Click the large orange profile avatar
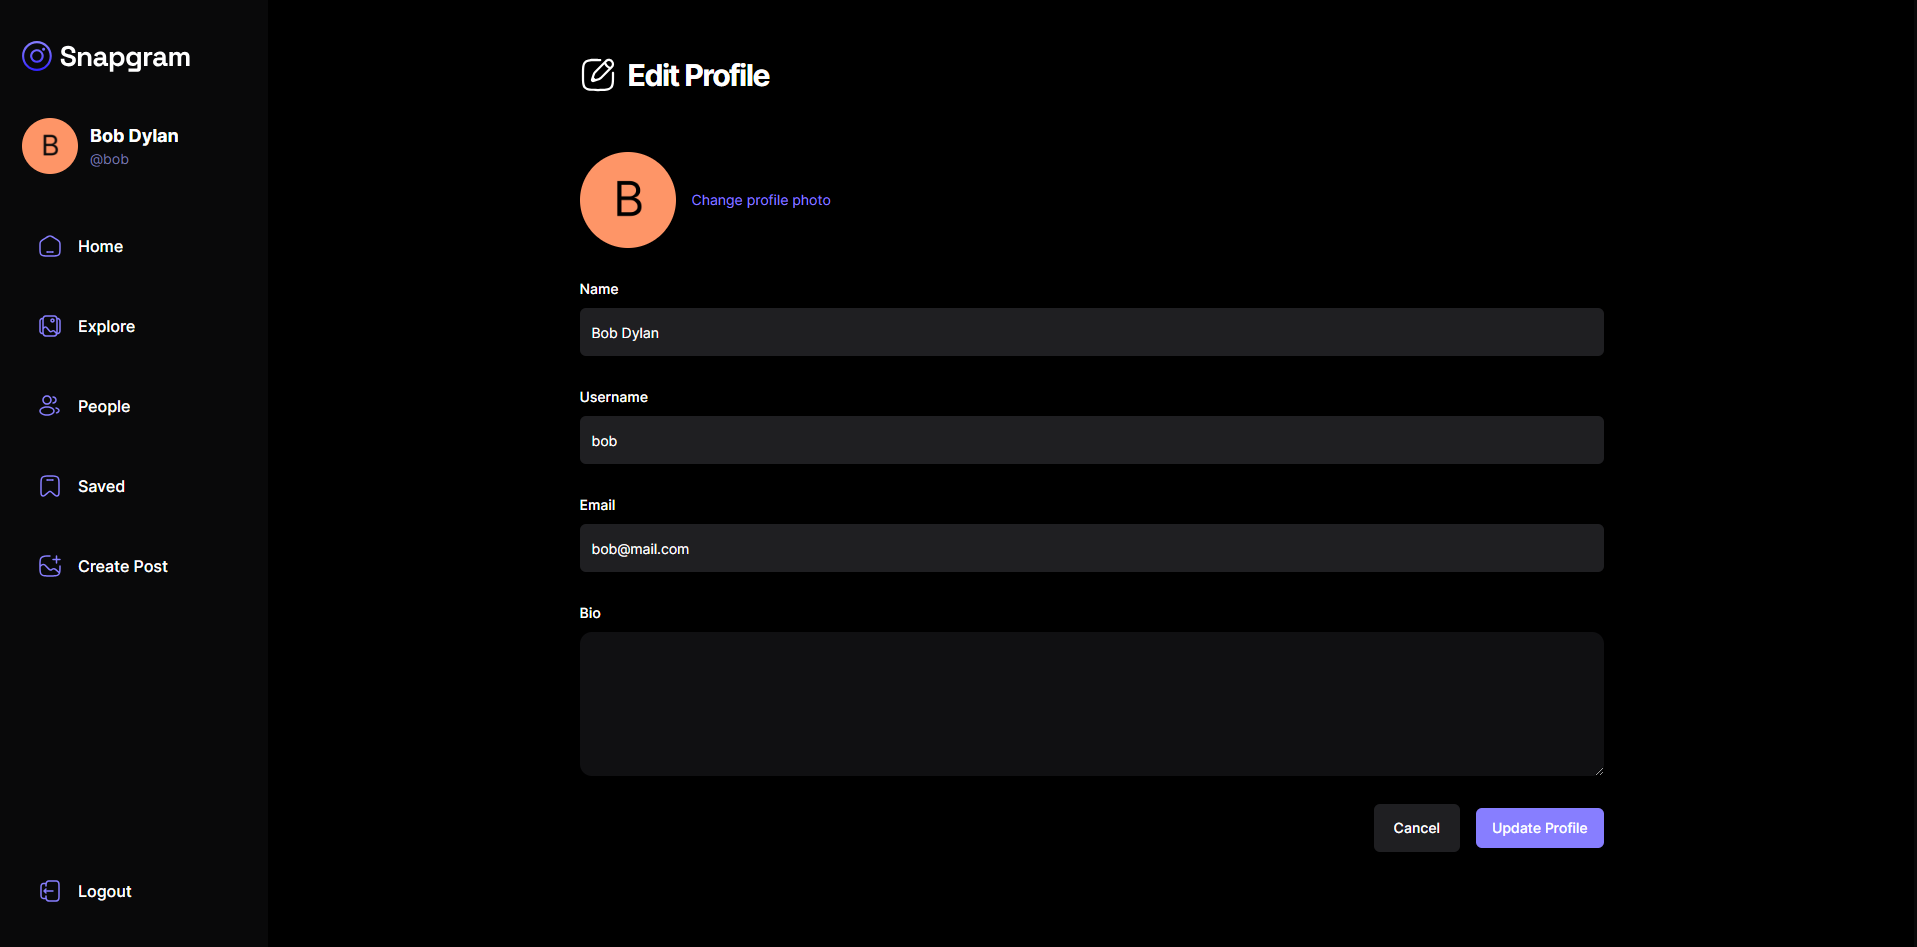The image size is (1917, 947). click(628, 200)
